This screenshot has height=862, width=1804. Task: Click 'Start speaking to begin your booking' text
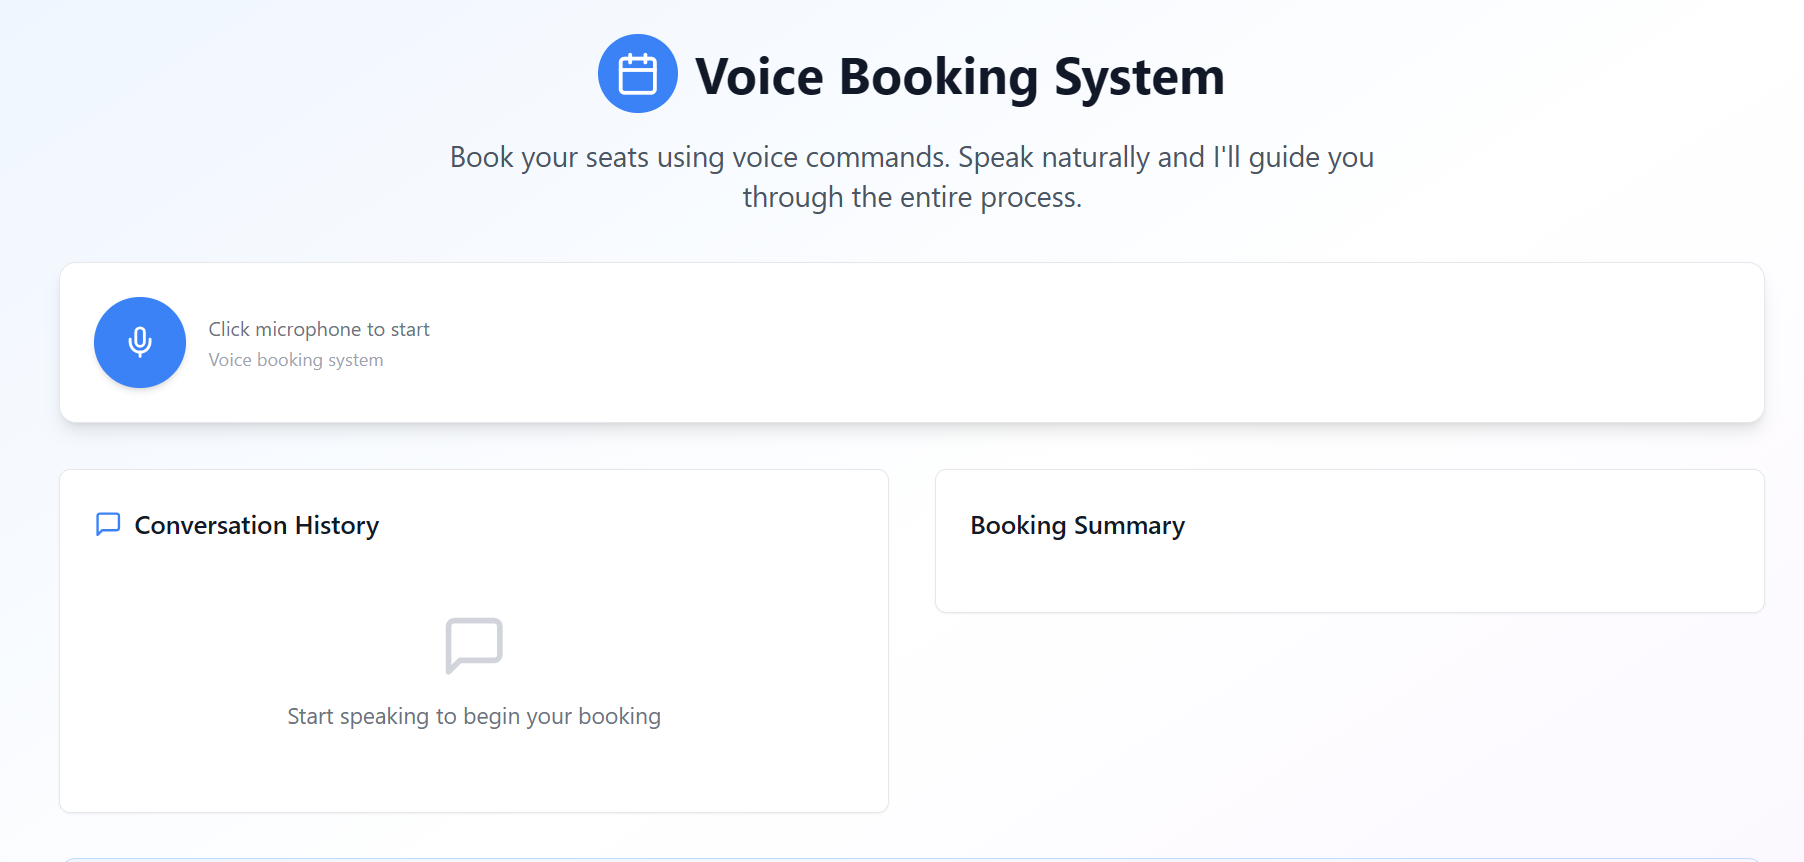473,715
